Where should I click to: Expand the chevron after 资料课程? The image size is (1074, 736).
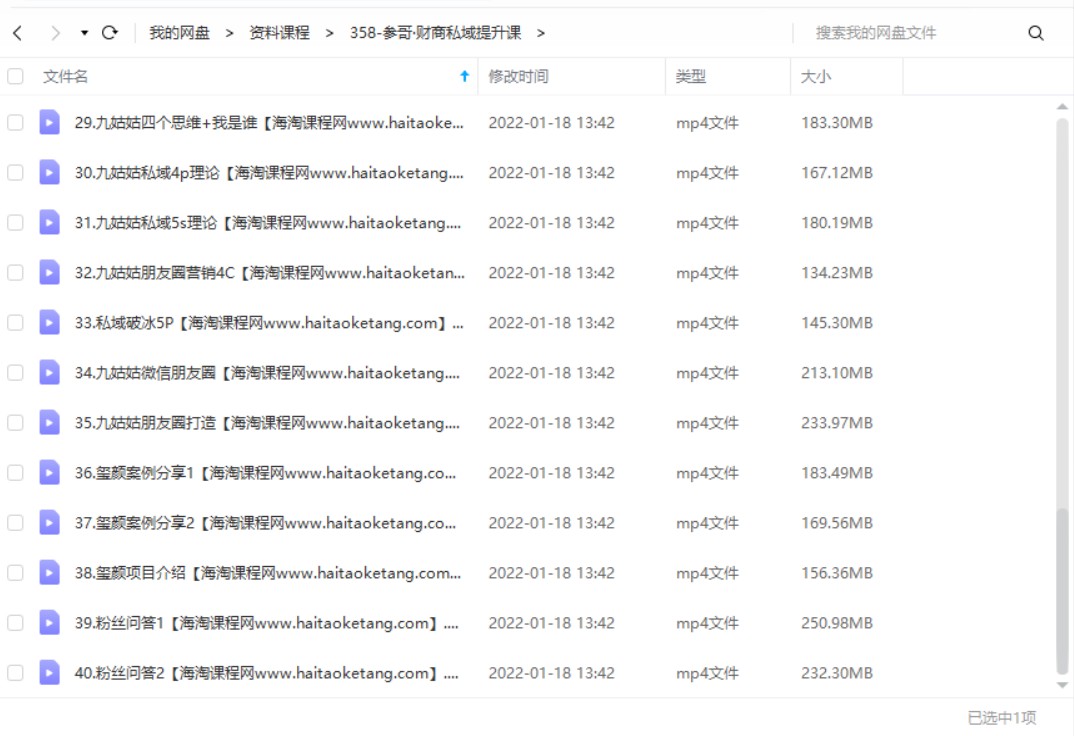pyautogui.click(x=329, y=33)
